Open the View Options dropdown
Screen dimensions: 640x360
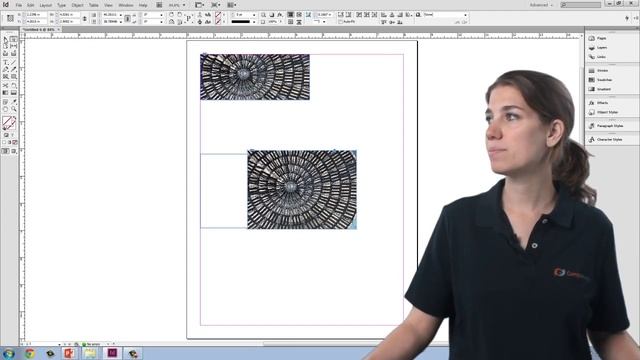click(200, 5)
